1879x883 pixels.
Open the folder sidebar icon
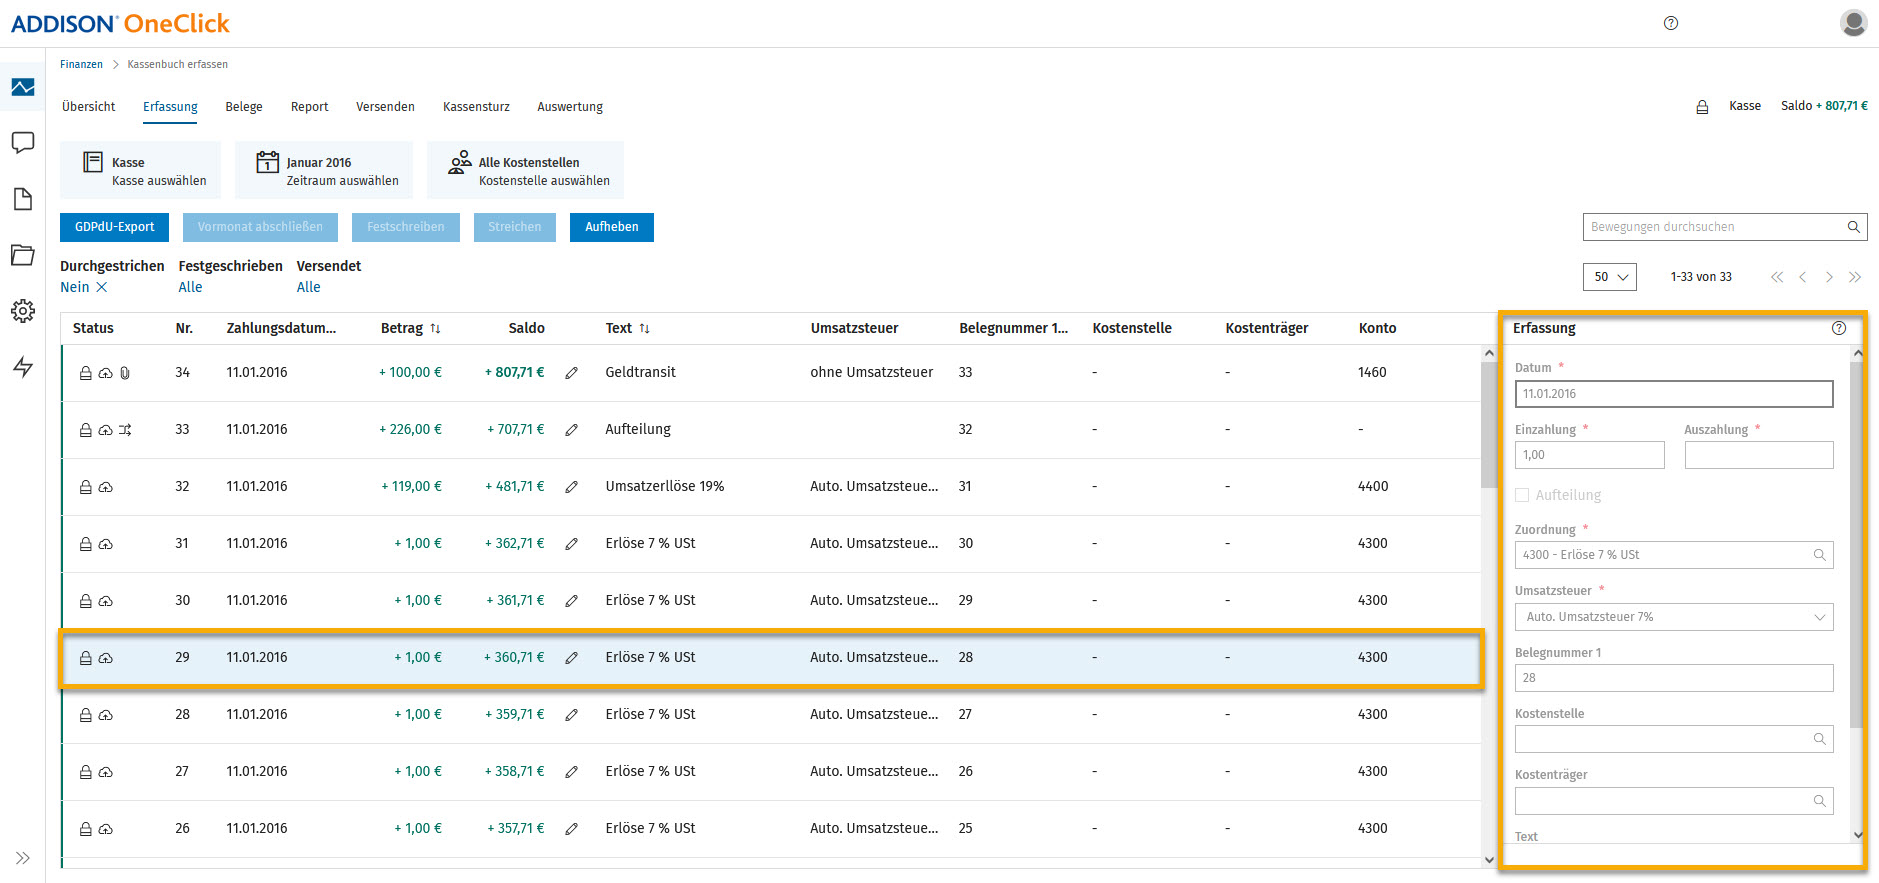coord(23,255)
